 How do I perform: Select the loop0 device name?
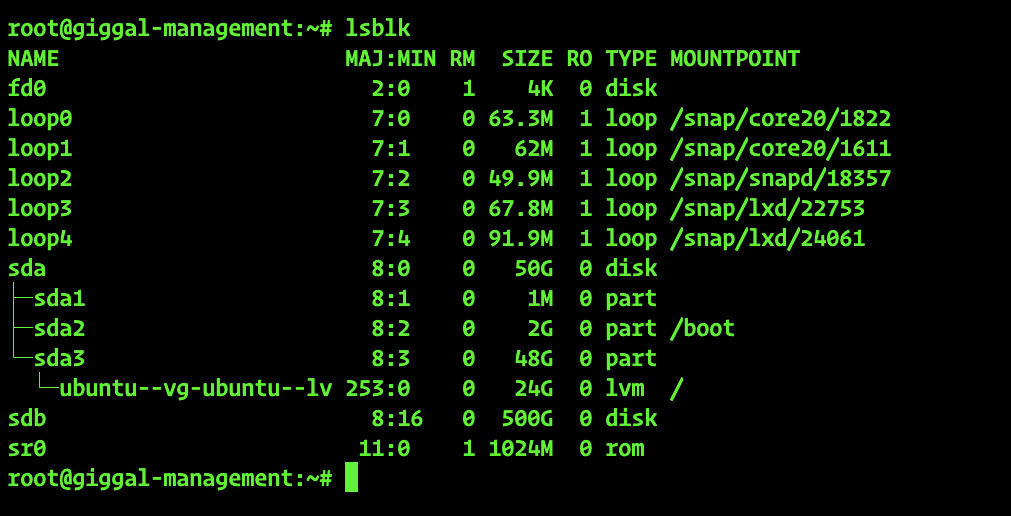[39, 119]
